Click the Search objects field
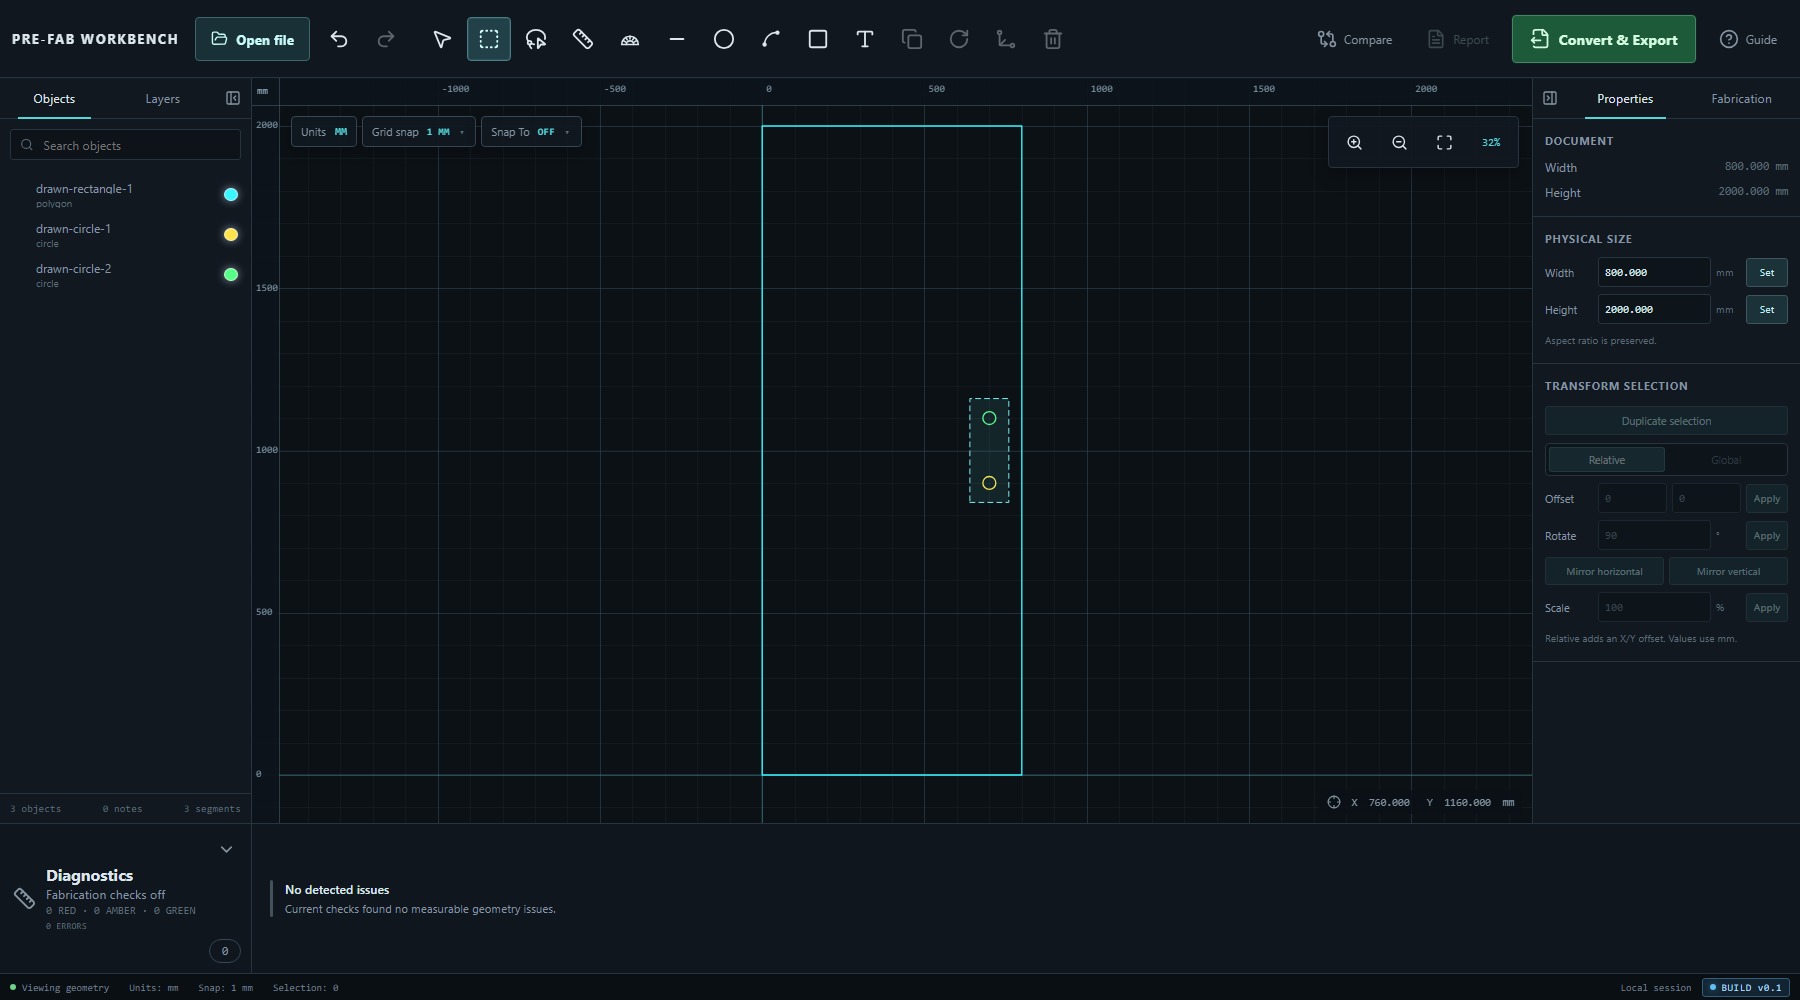1800x1000 pixels. tap(126, 145)
